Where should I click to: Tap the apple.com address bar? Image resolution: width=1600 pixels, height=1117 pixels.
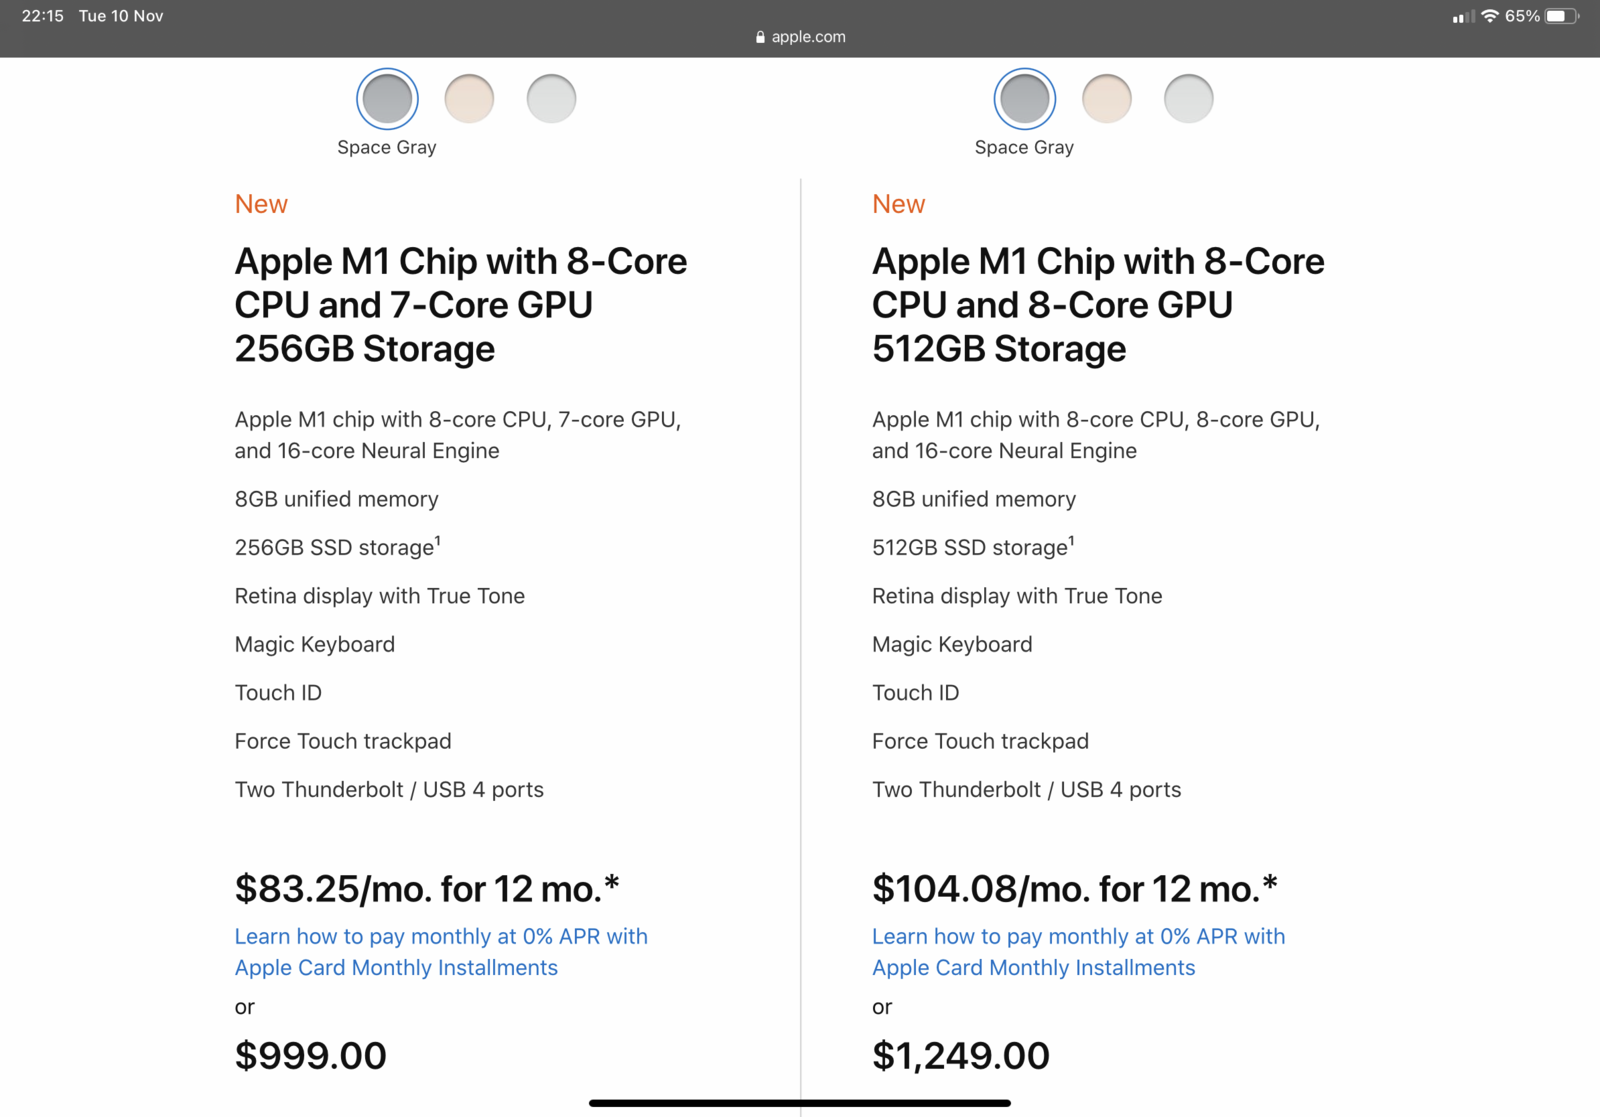pos(800,37)
